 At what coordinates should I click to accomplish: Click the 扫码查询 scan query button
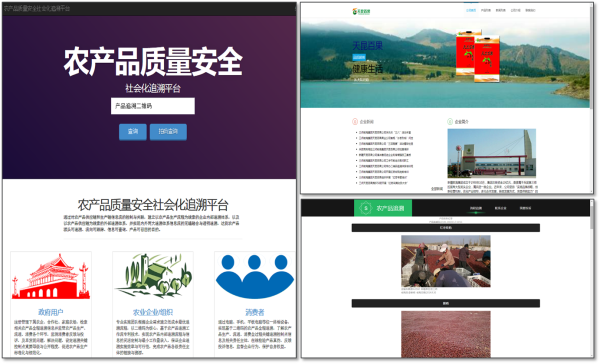coord(168,132)
